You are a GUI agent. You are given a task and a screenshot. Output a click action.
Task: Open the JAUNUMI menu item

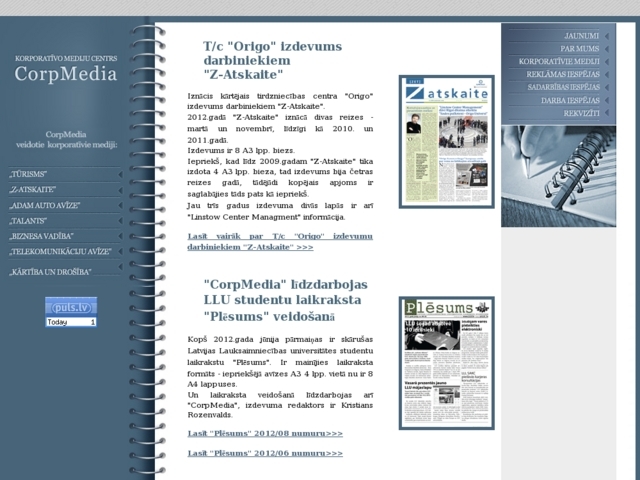tap(581, 36)
